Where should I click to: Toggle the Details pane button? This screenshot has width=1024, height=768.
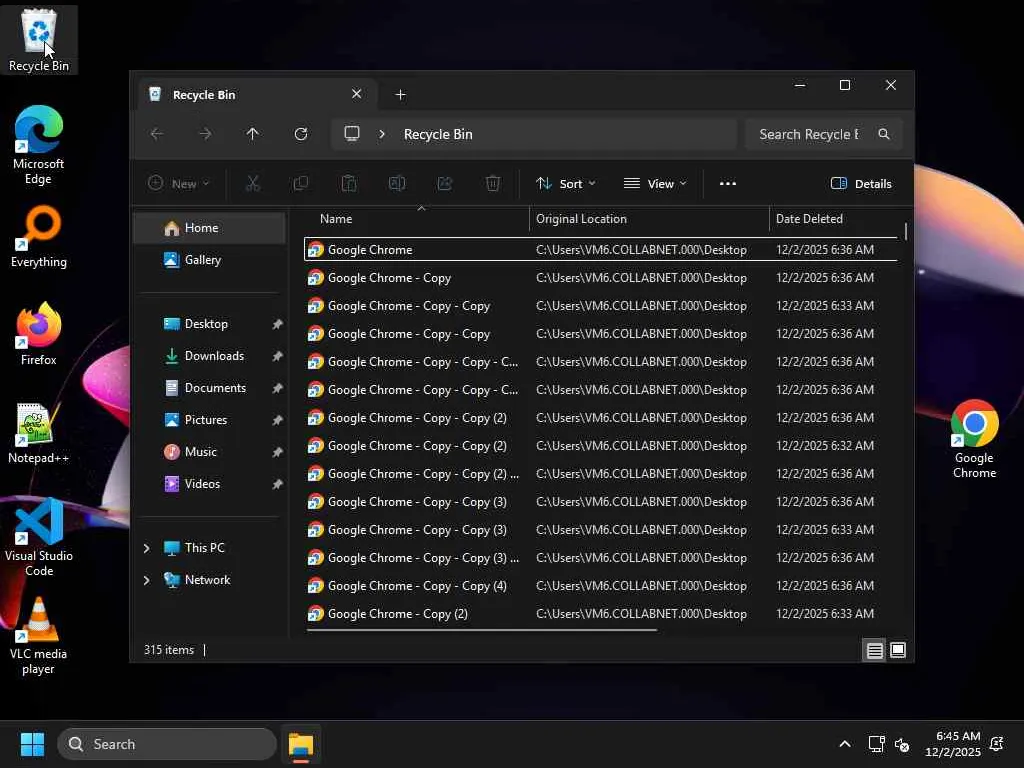(x=861, y=184)
